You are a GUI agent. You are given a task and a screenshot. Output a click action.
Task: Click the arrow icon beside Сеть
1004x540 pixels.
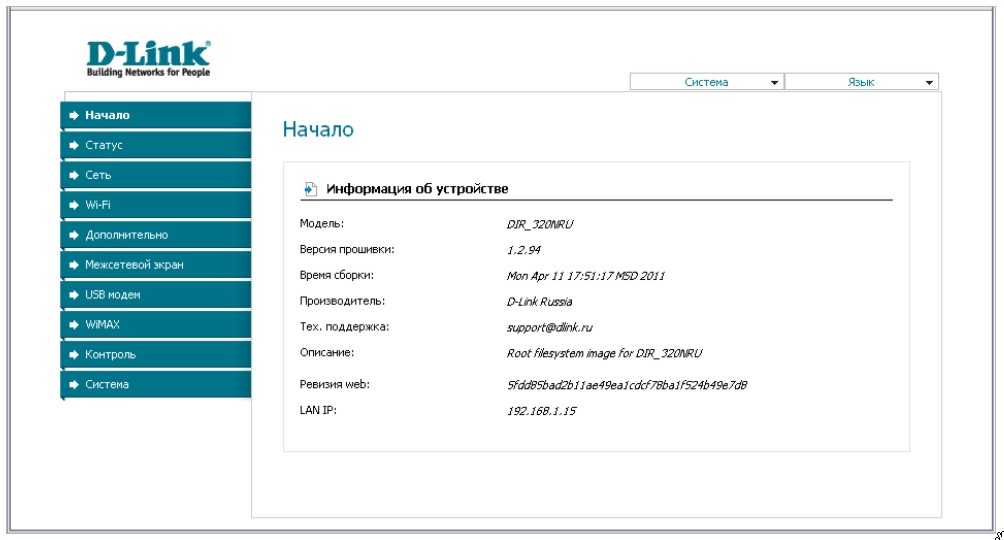click(x=74, y=175)
